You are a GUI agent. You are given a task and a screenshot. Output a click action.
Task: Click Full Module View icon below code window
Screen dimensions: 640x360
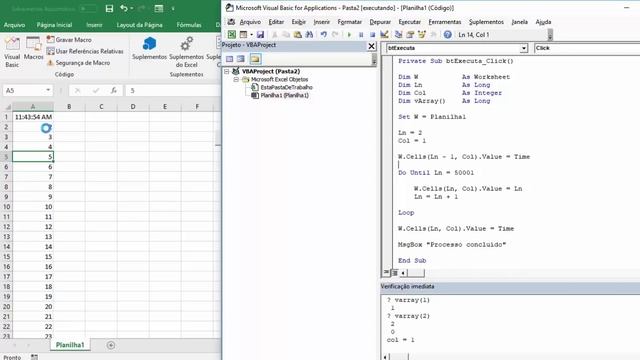394,272
